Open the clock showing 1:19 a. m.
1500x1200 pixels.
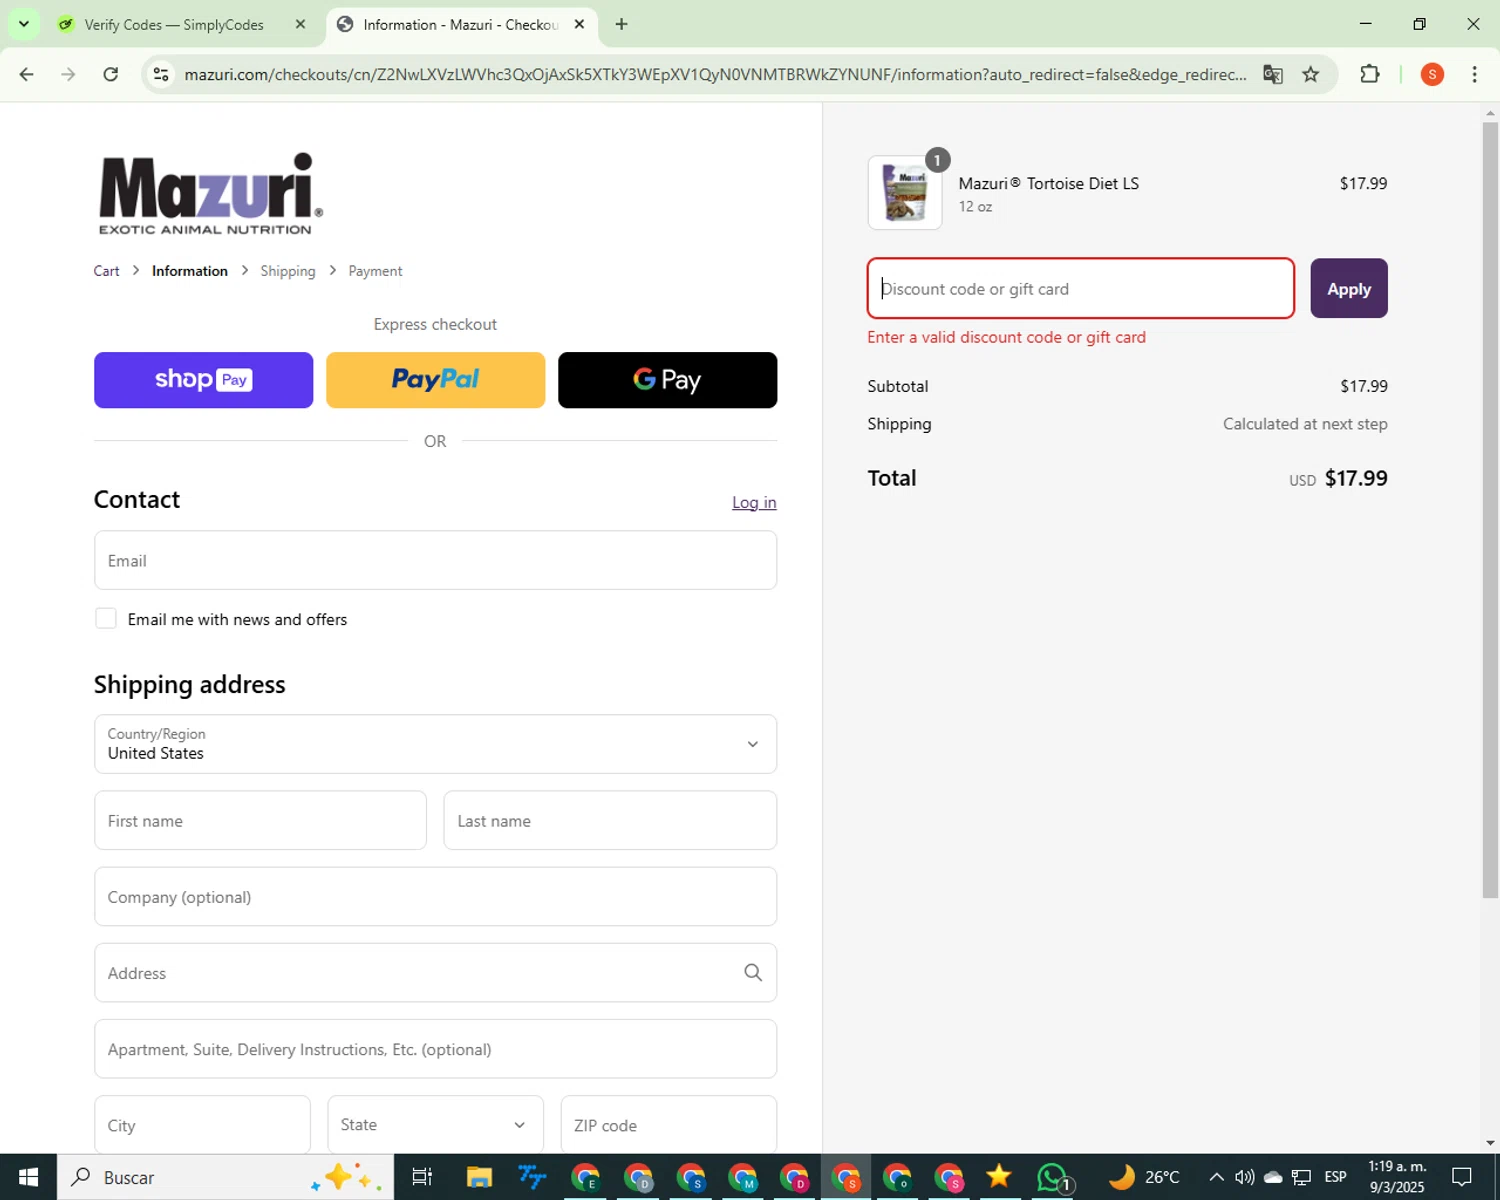coord(1396,1177)
